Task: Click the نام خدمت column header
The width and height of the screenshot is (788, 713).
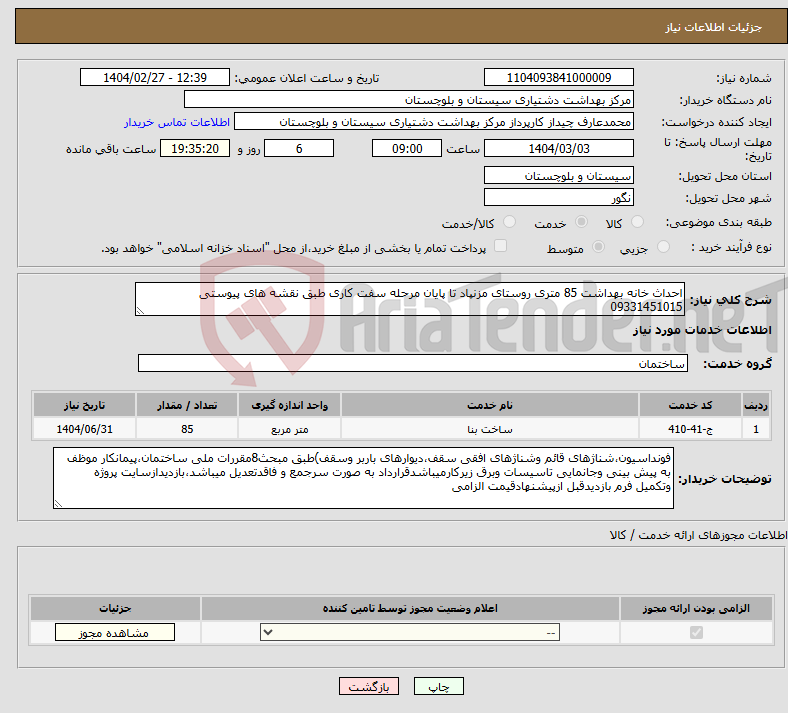Action: click(x=489, y=405)
